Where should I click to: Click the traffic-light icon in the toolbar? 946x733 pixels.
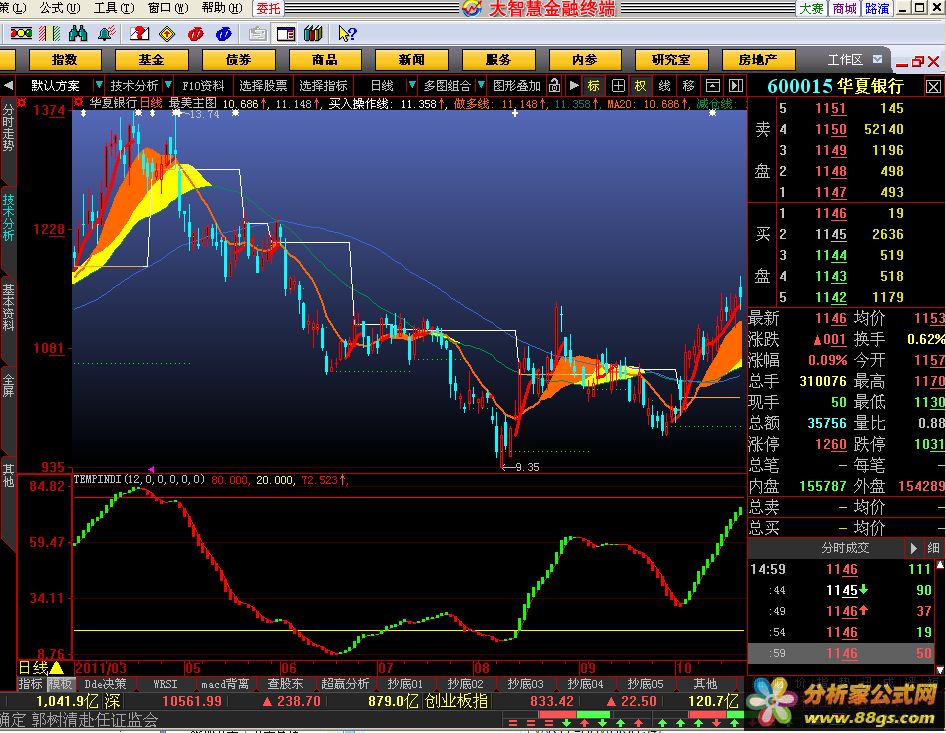[21, 33]
